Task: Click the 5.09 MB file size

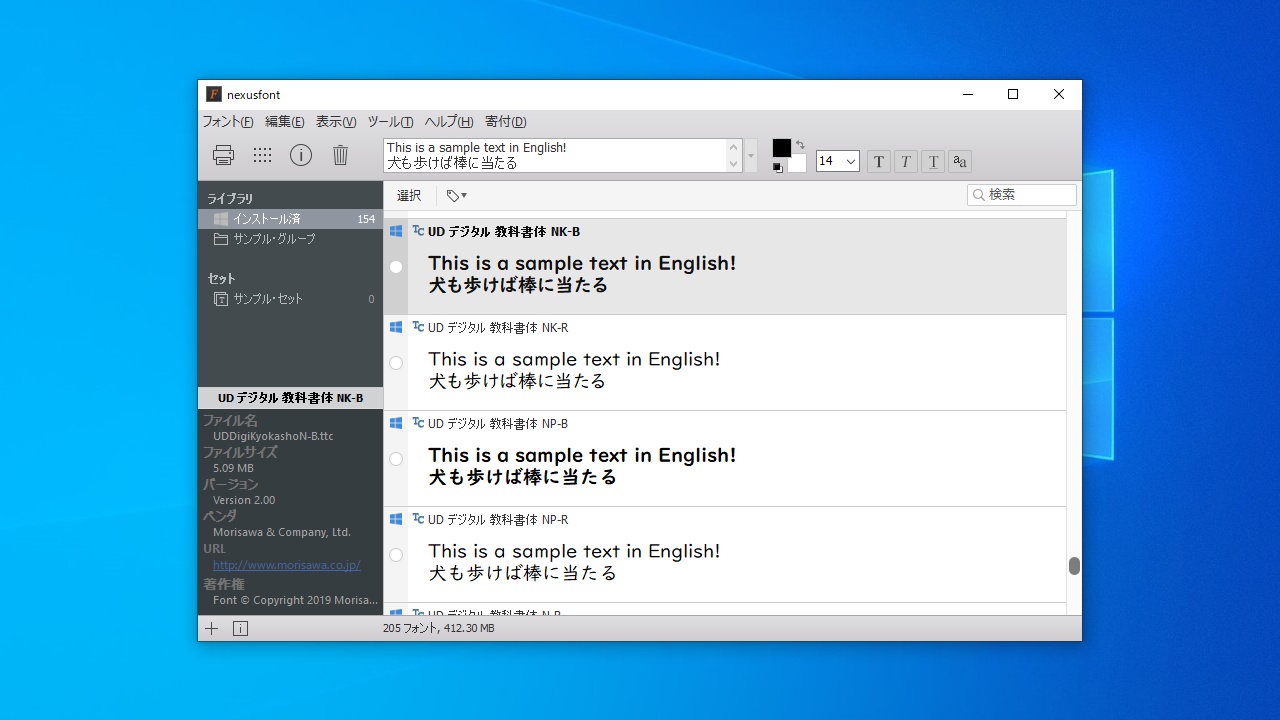Action: tap(233, 468)
